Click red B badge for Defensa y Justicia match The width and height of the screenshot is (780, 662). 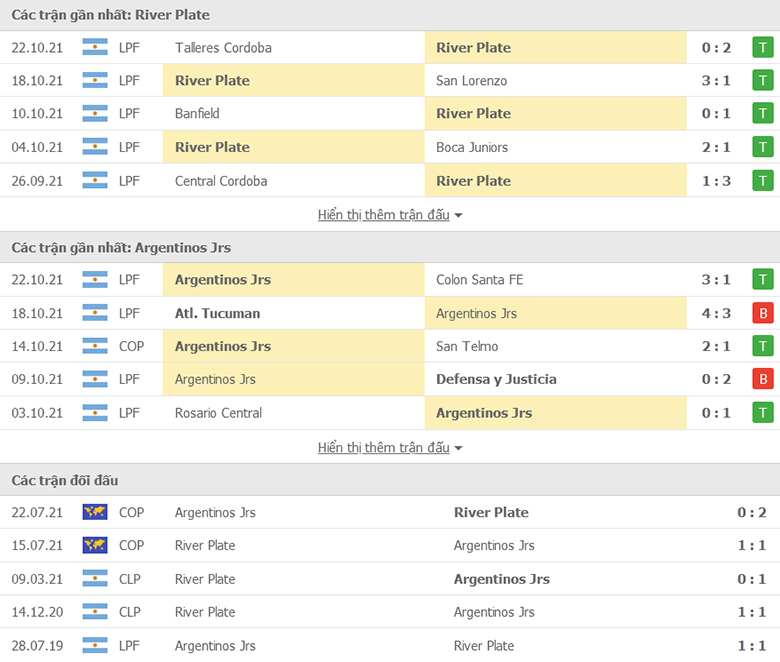point(763,379)
